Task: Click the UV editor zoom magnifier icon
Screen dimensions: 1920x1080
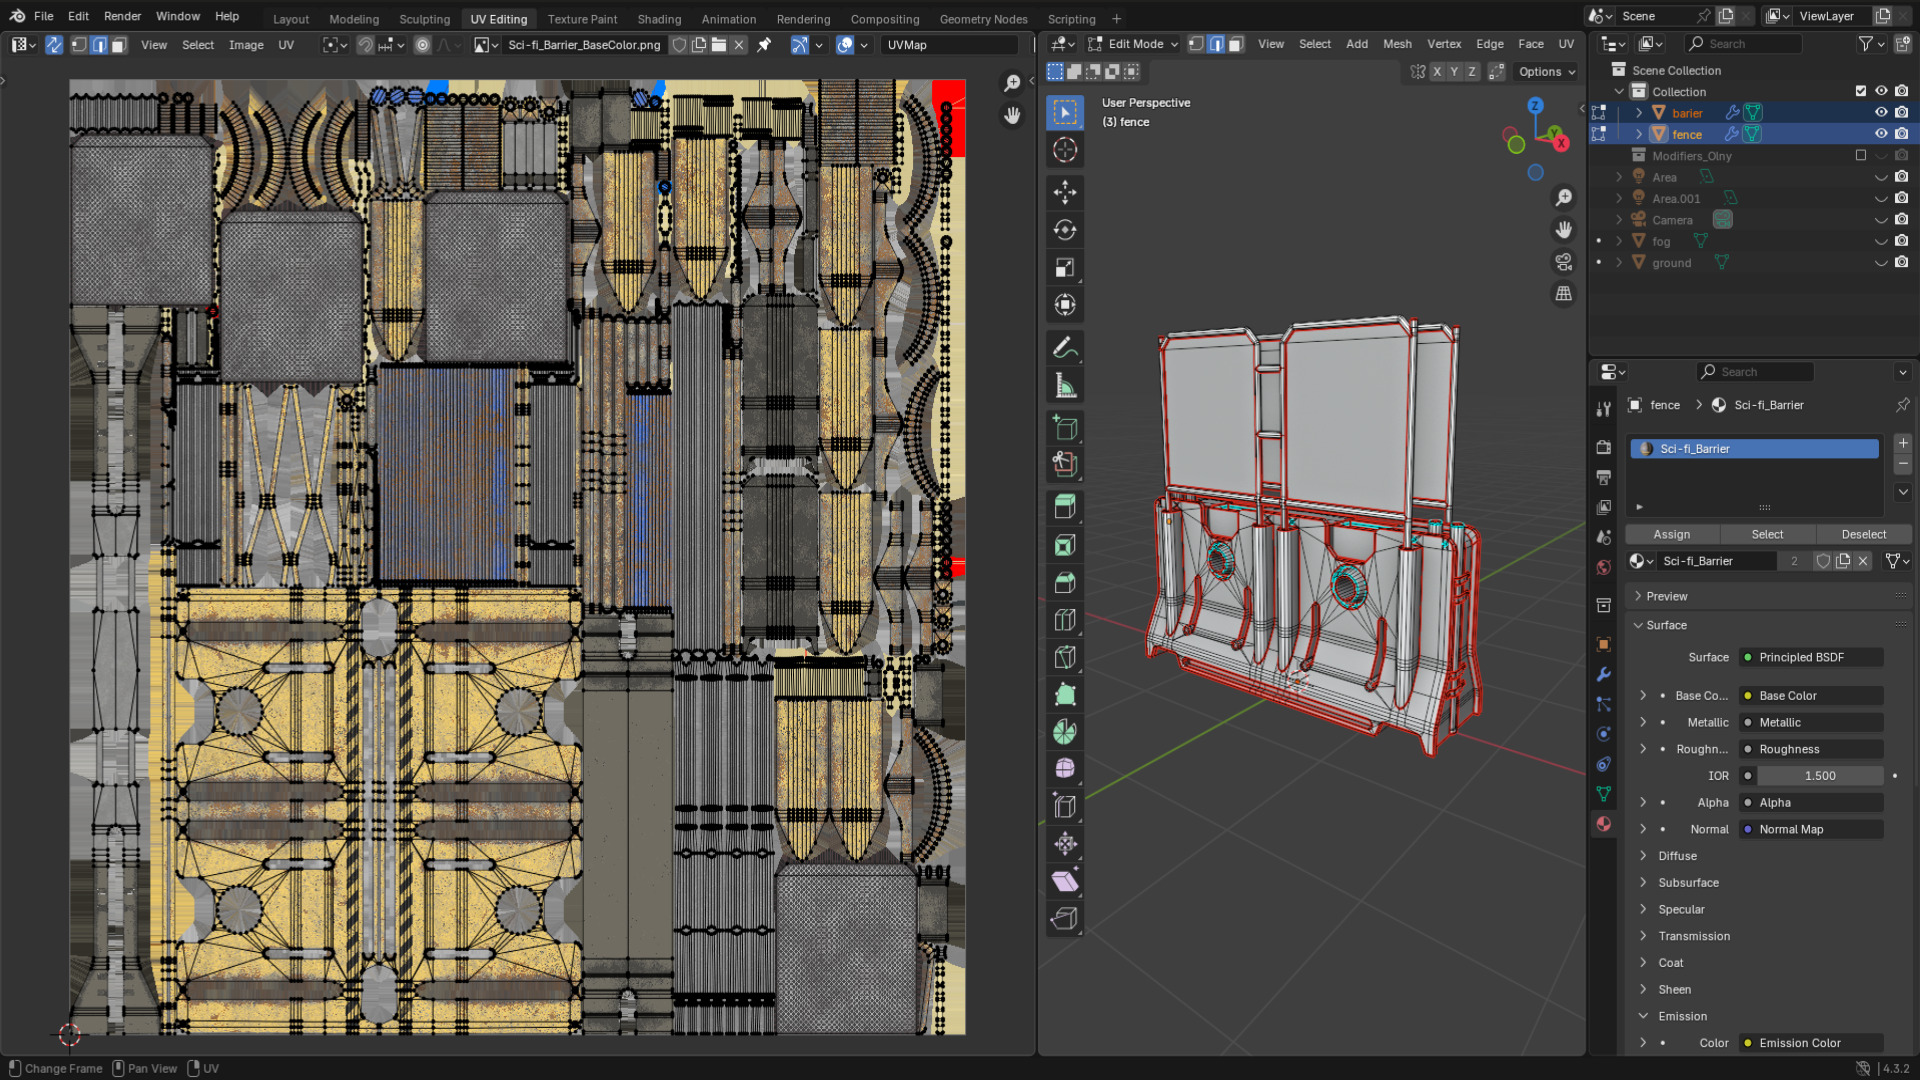Action: click(1012, 83)
